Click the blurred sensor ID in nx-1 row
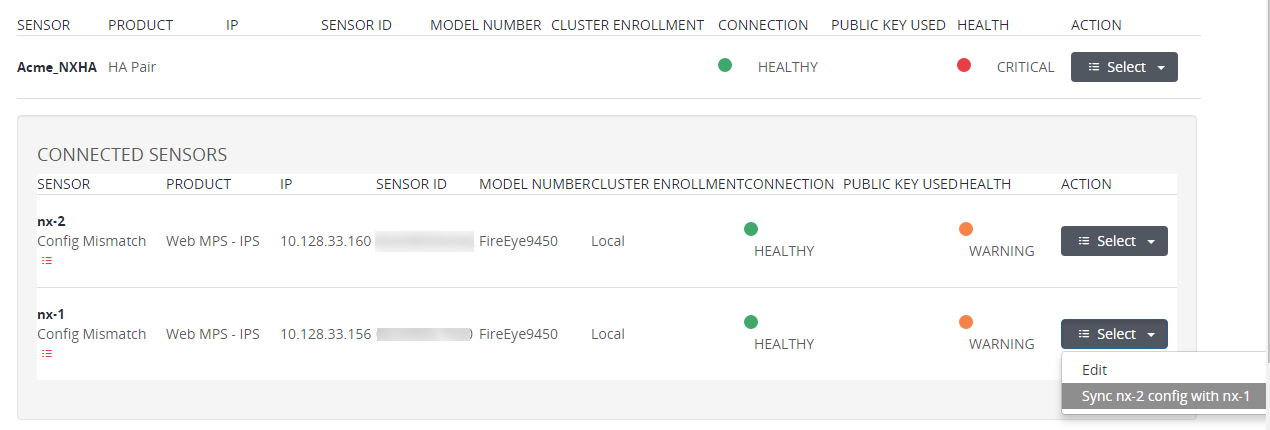Screen dimensions: 1270x430 [424, 334]
